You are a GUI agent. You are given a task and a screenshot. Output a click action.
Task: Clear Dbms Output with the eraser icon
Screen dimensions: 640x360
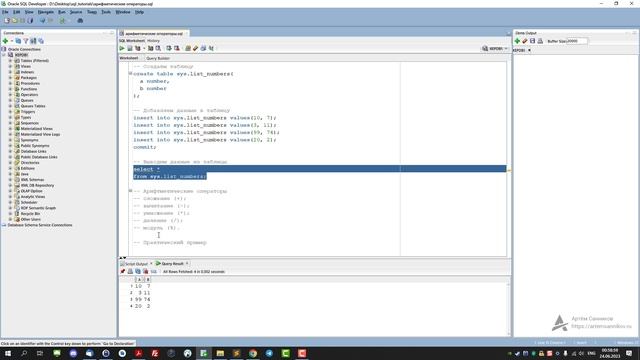525,41
